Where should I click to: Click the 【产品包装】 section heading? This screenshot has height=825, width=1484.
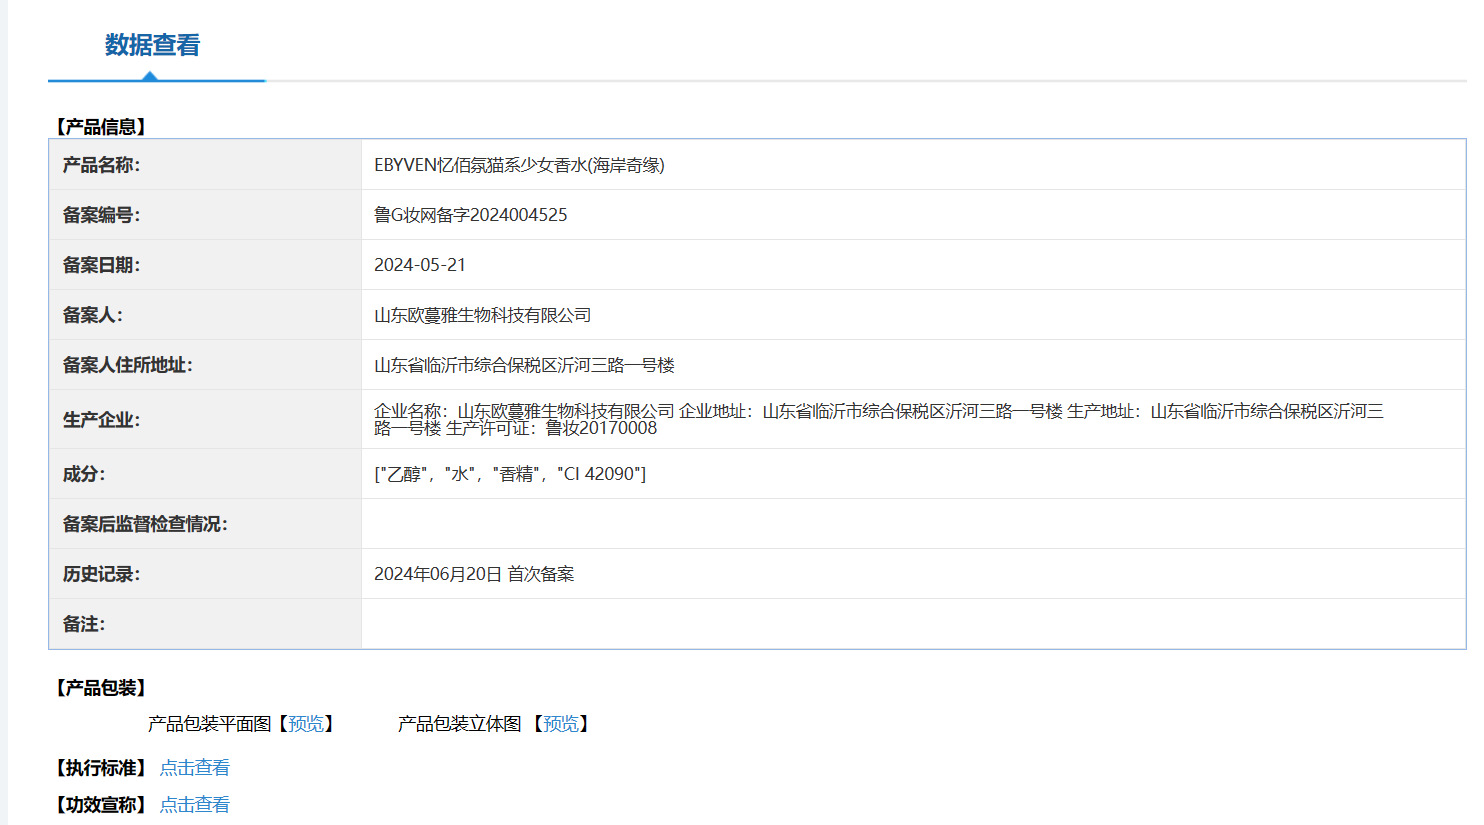click(x=101, y=688)
